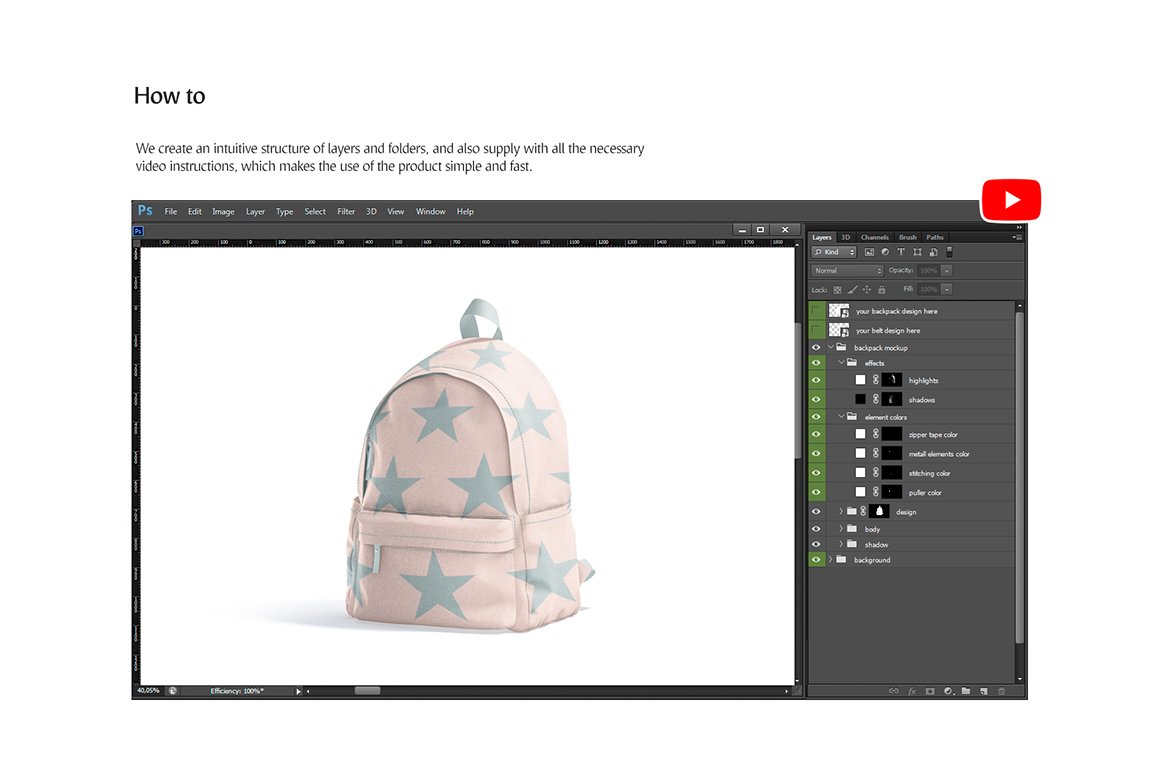
Task: Hide the highlights layer
Action: coord(817,380)
